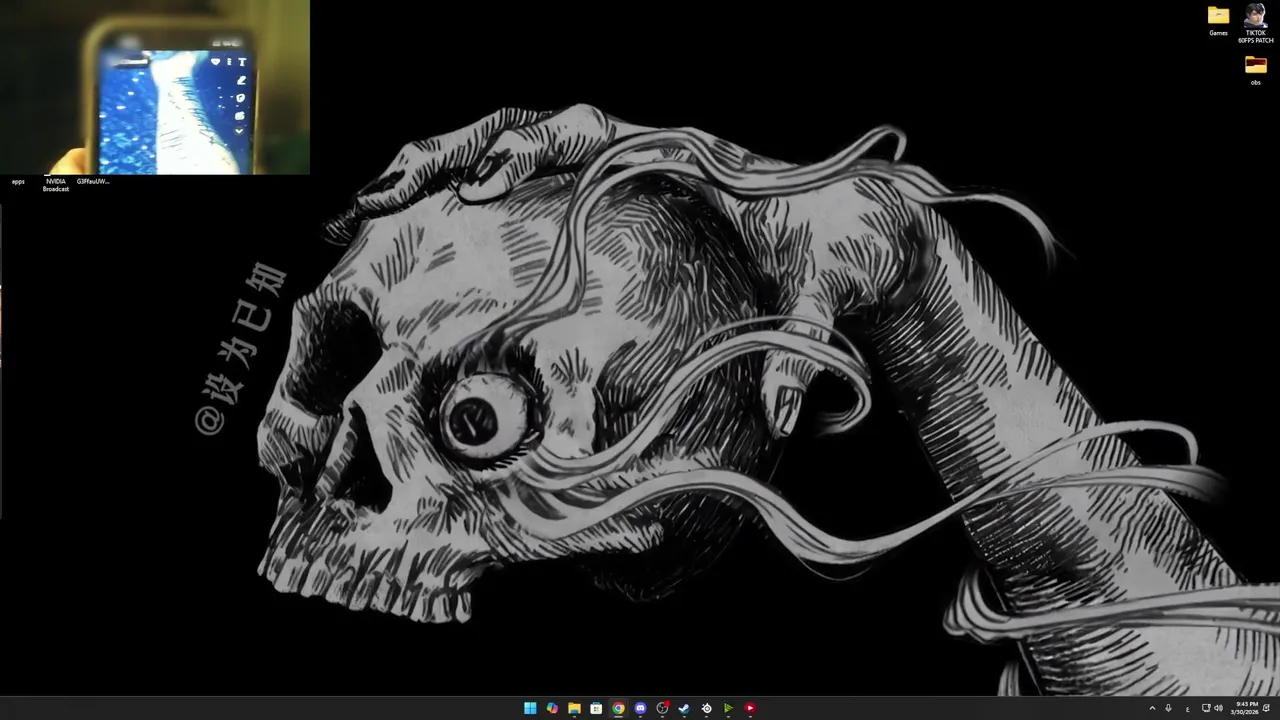This screenshot has width=1280, height=720.
Task: Open File Explorer from the taskbar
Action: click(x=574, y=708)
